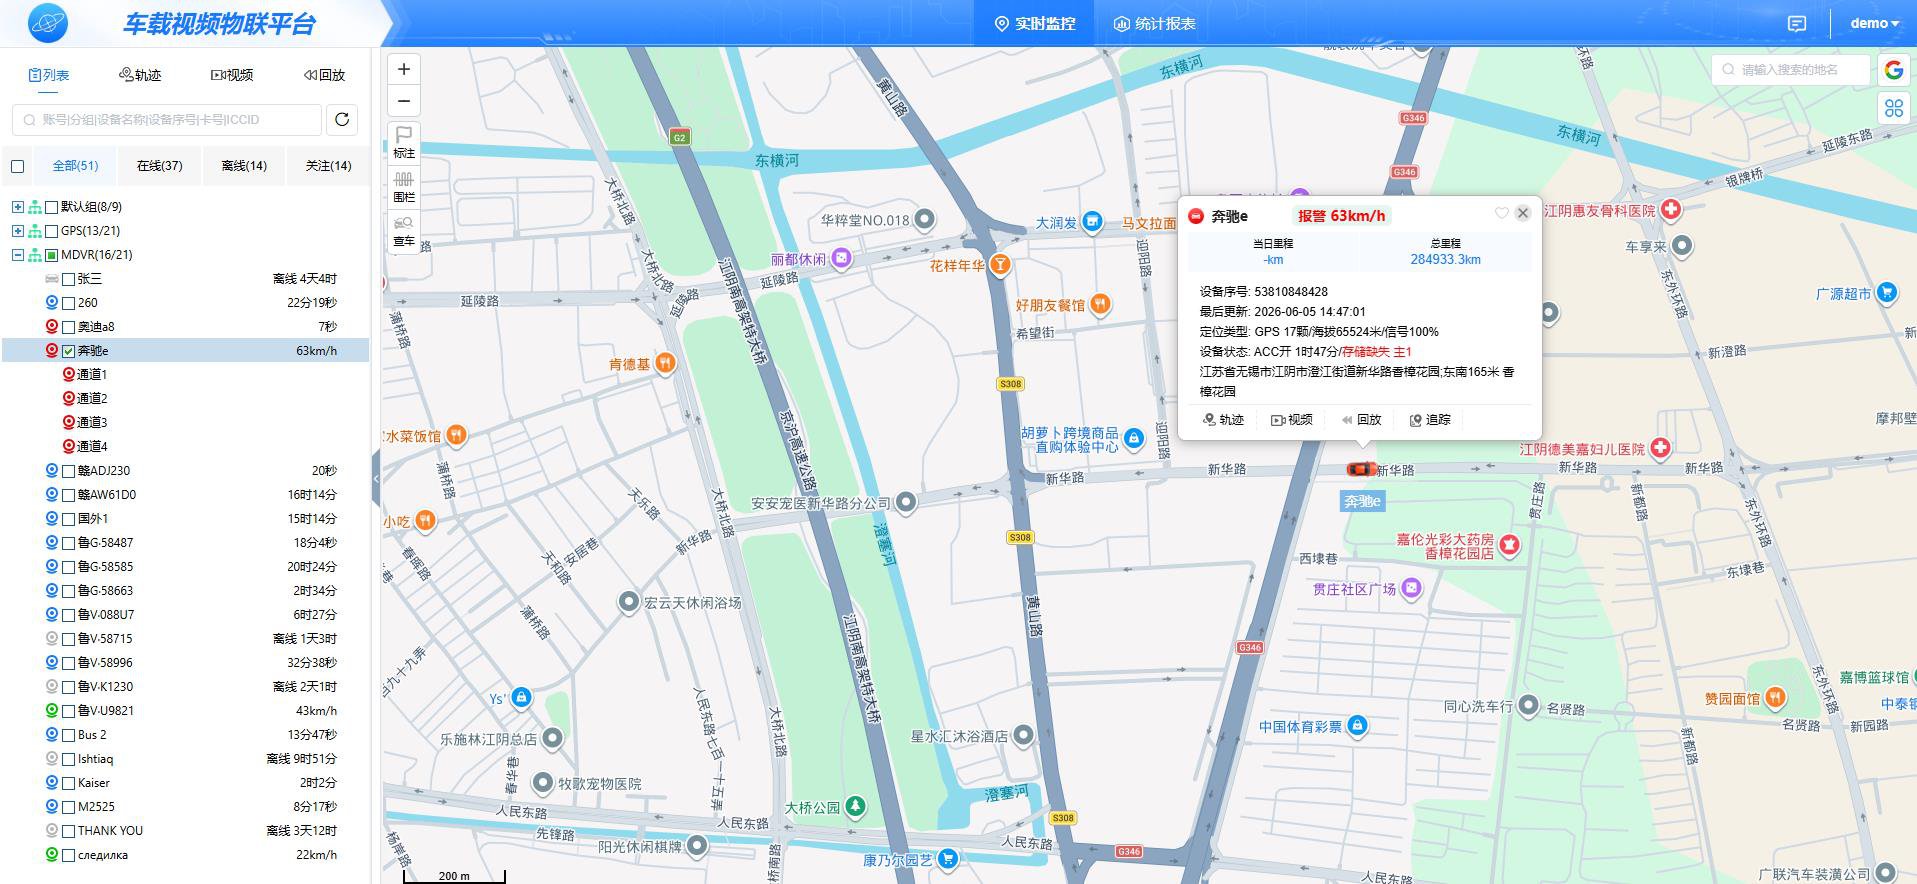
Task: Select the 鲁G-58487 device row
Action: point(186,543)
